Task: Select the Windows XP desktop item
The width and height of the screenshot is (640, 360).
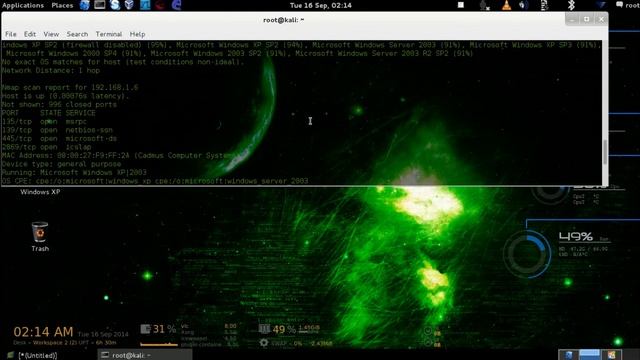Action: (40, 192)
